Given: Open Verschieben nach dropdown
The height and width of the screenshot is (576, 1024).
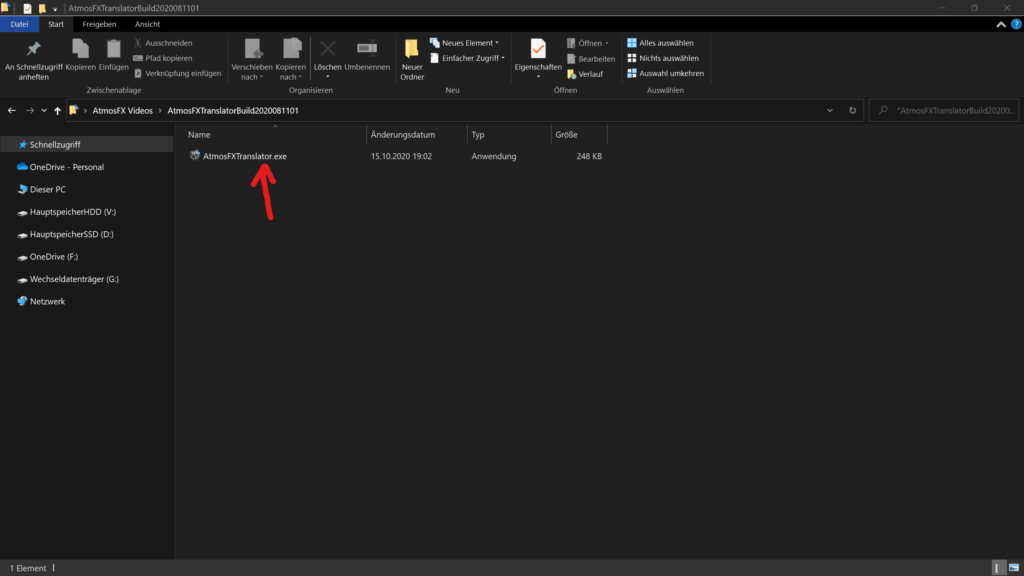Looking at the screenshot, I should pos(251,59).
